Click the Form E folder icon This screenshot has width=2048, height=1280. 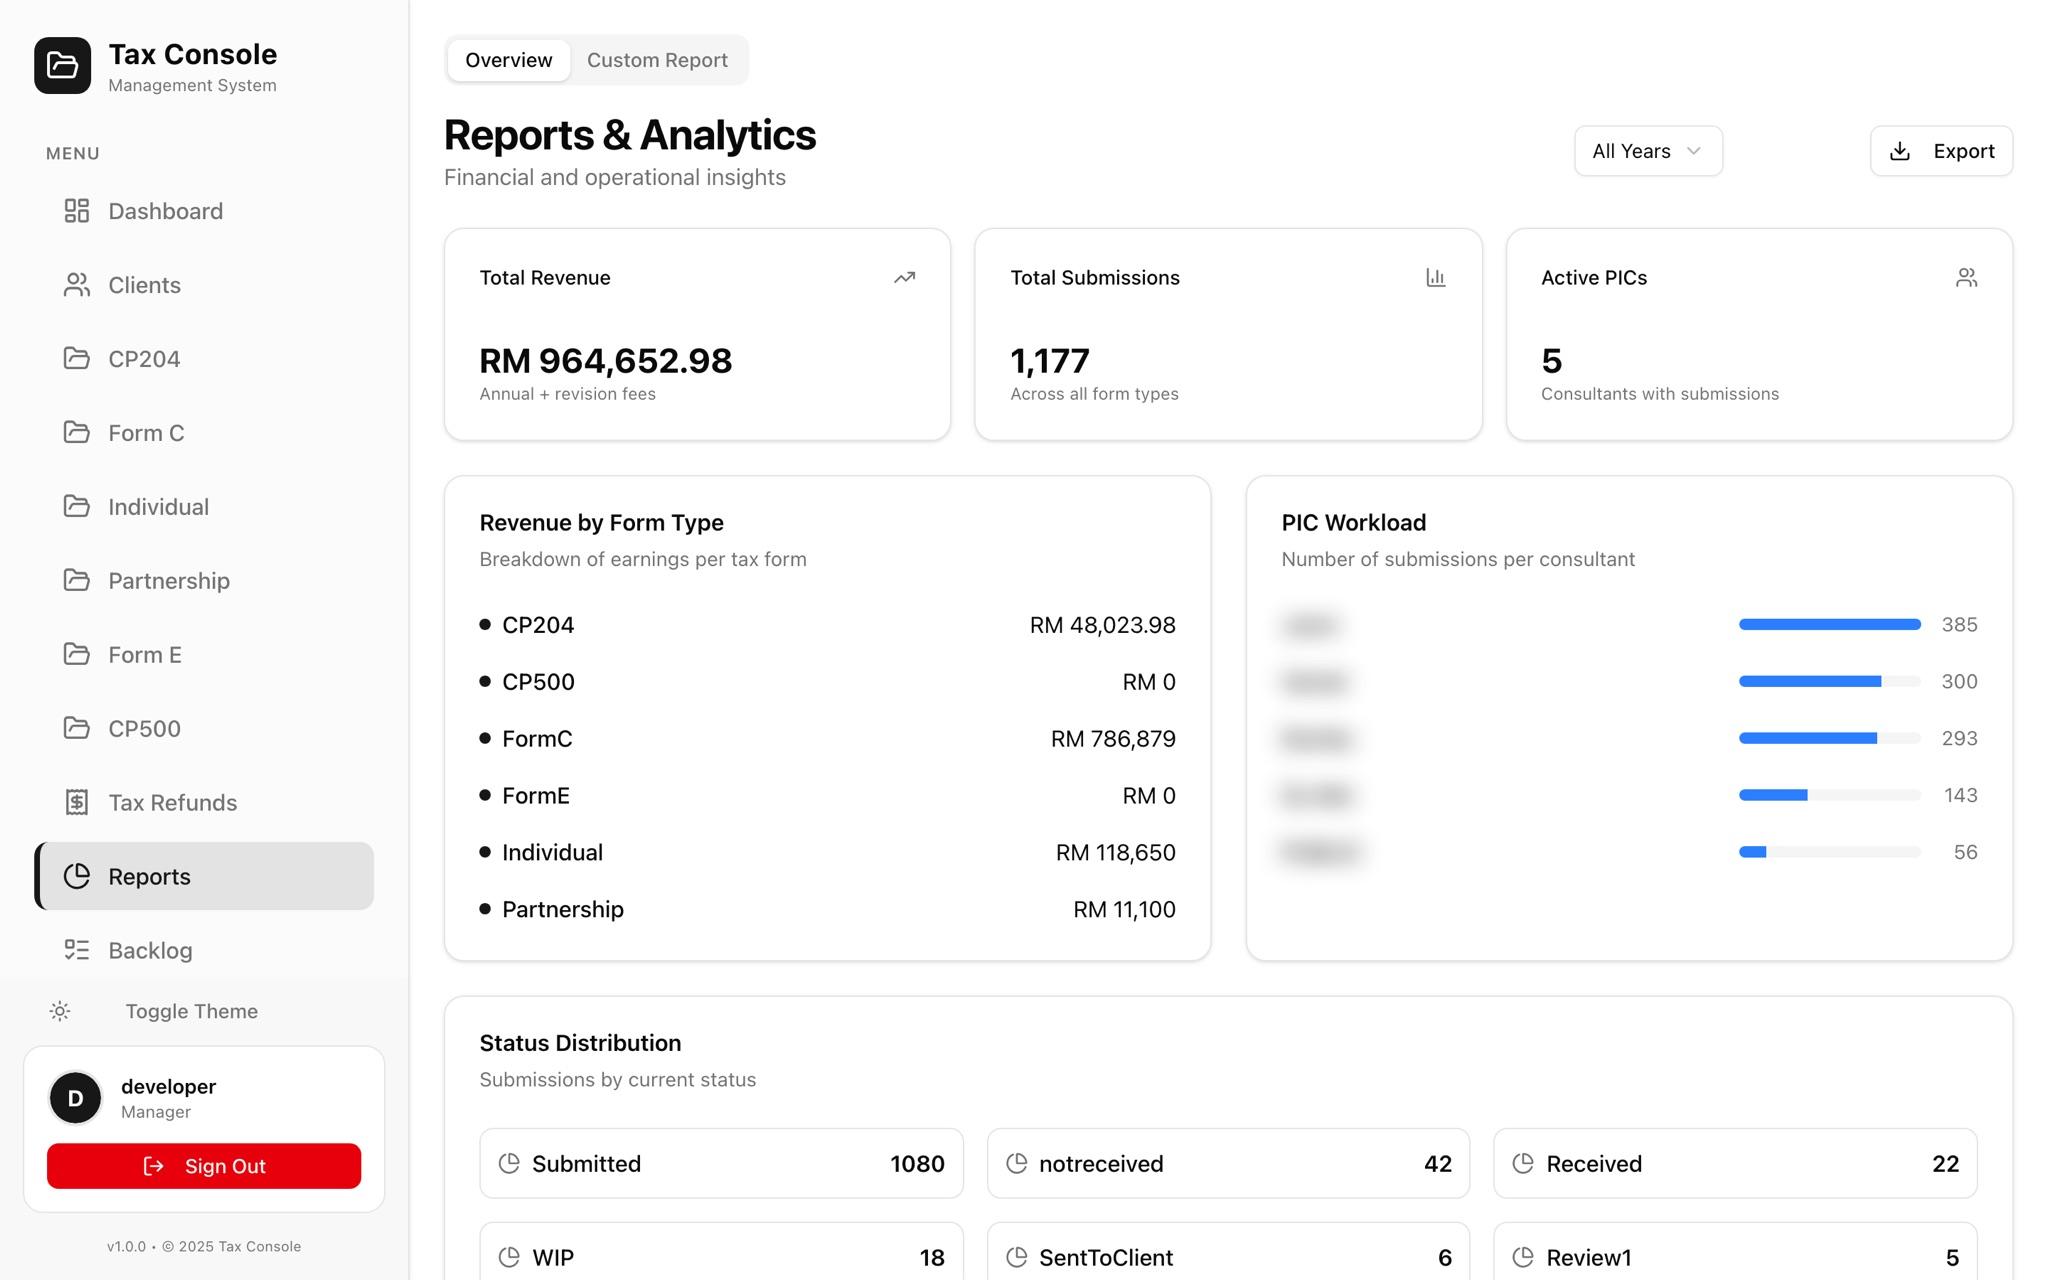tap(77, 654)
